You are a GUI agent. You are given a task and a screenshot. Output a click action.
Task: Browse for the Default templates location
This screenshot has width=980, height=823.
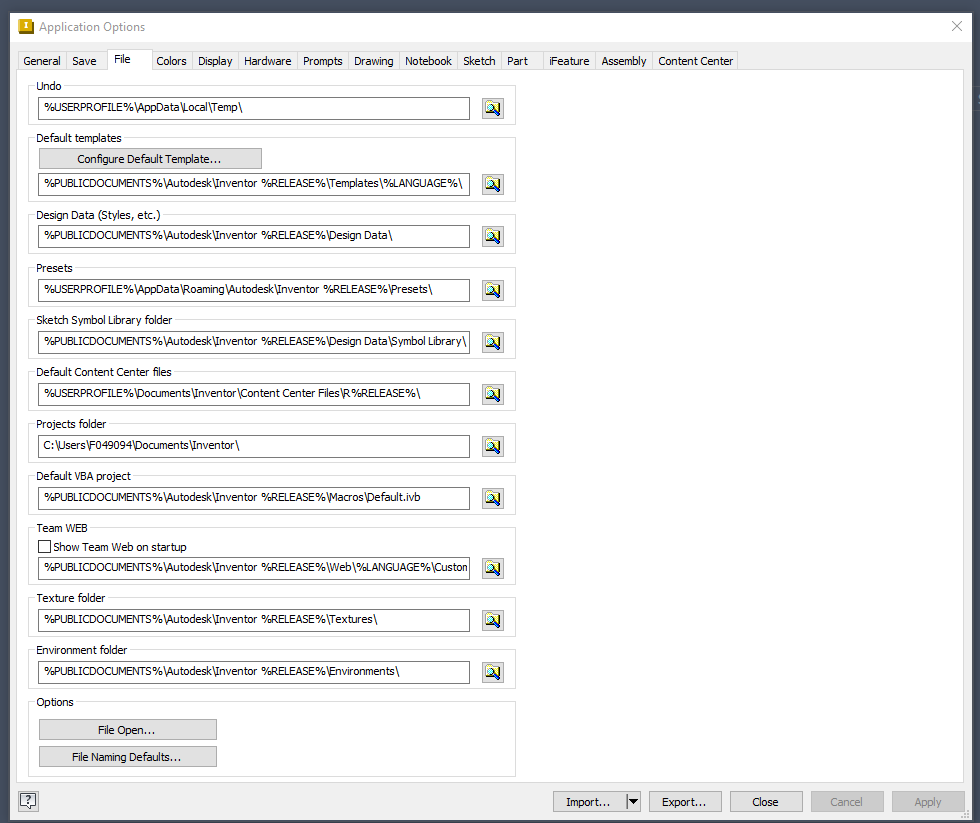pyautogui.click(x=492, y=184)
